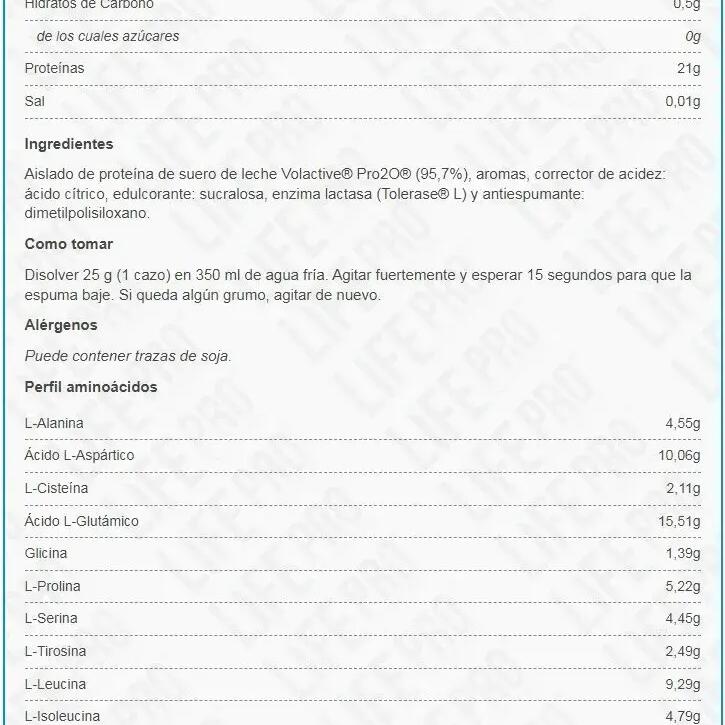
Task: Select the Proteínas row label
Action: 54,69
